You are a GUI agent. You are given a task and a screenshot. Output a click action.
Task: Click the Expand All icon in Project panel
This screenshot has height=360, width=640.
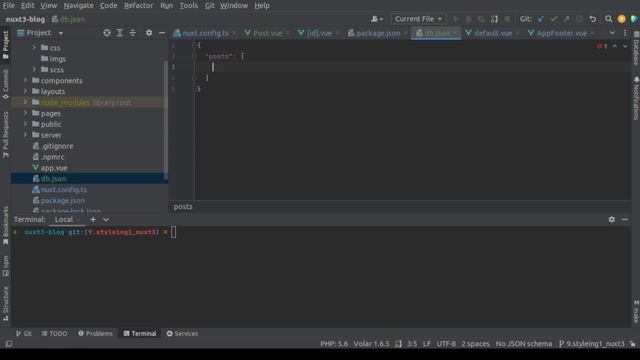120,33
